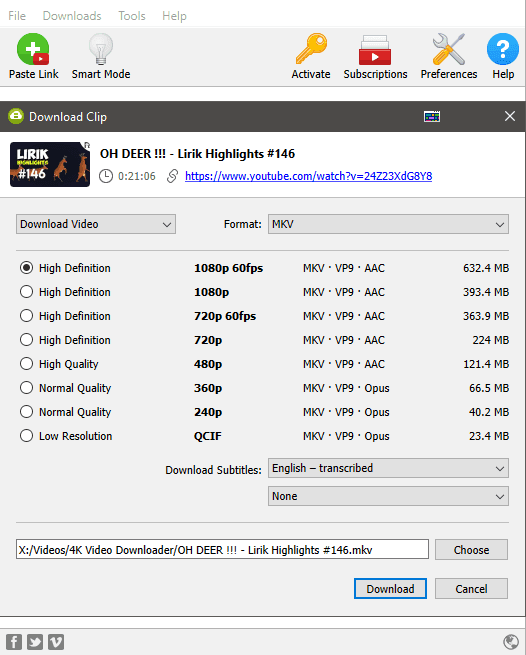The width and height of the screenshot is (526, 655).
Task: Click the 224 MB size text
Action: 491,340
